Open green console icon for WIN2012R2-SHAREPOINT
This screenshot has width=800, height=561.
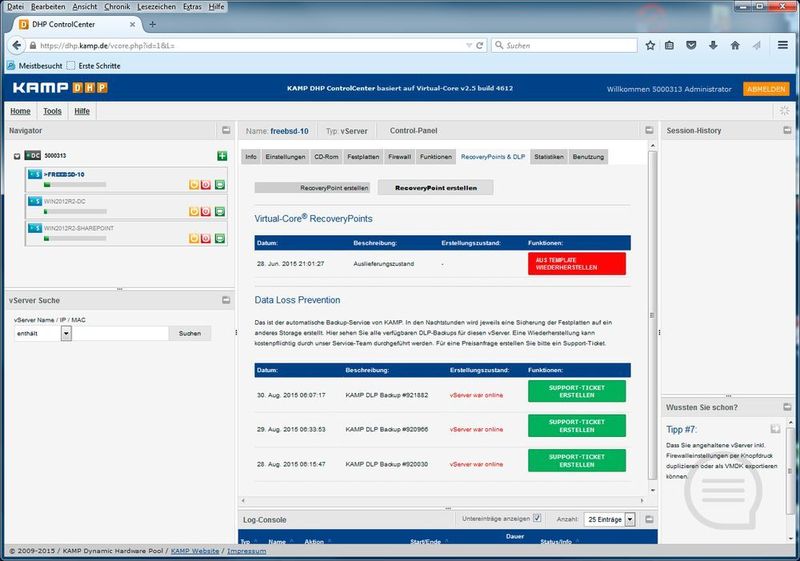pos(220,238)
